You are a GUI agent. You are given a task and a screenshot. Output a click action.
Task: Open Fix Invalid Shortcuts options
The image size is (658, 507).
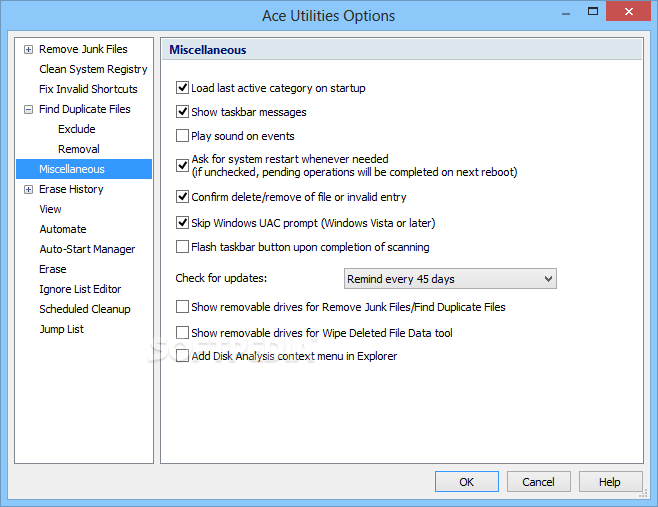click(88, 89)
